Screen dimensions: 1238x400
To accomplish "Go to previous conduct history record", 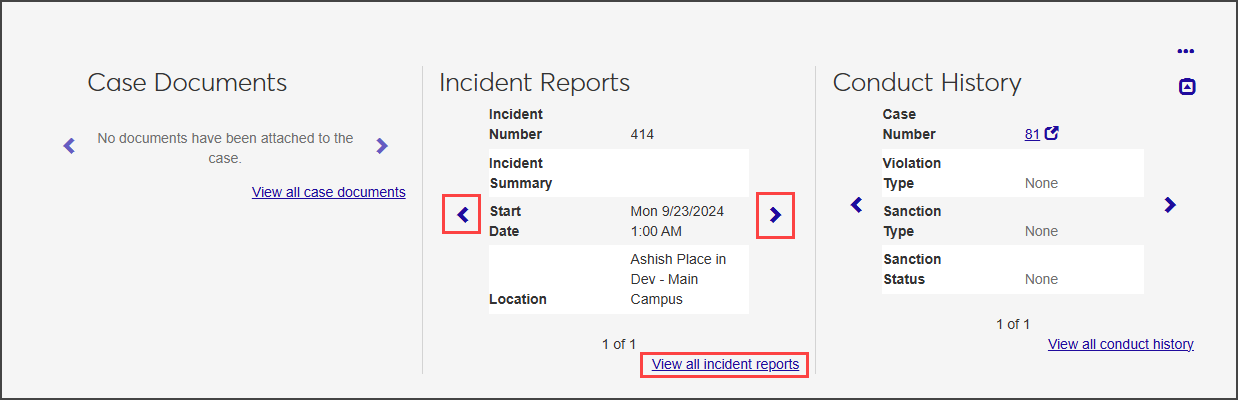I will coord(856,205).
